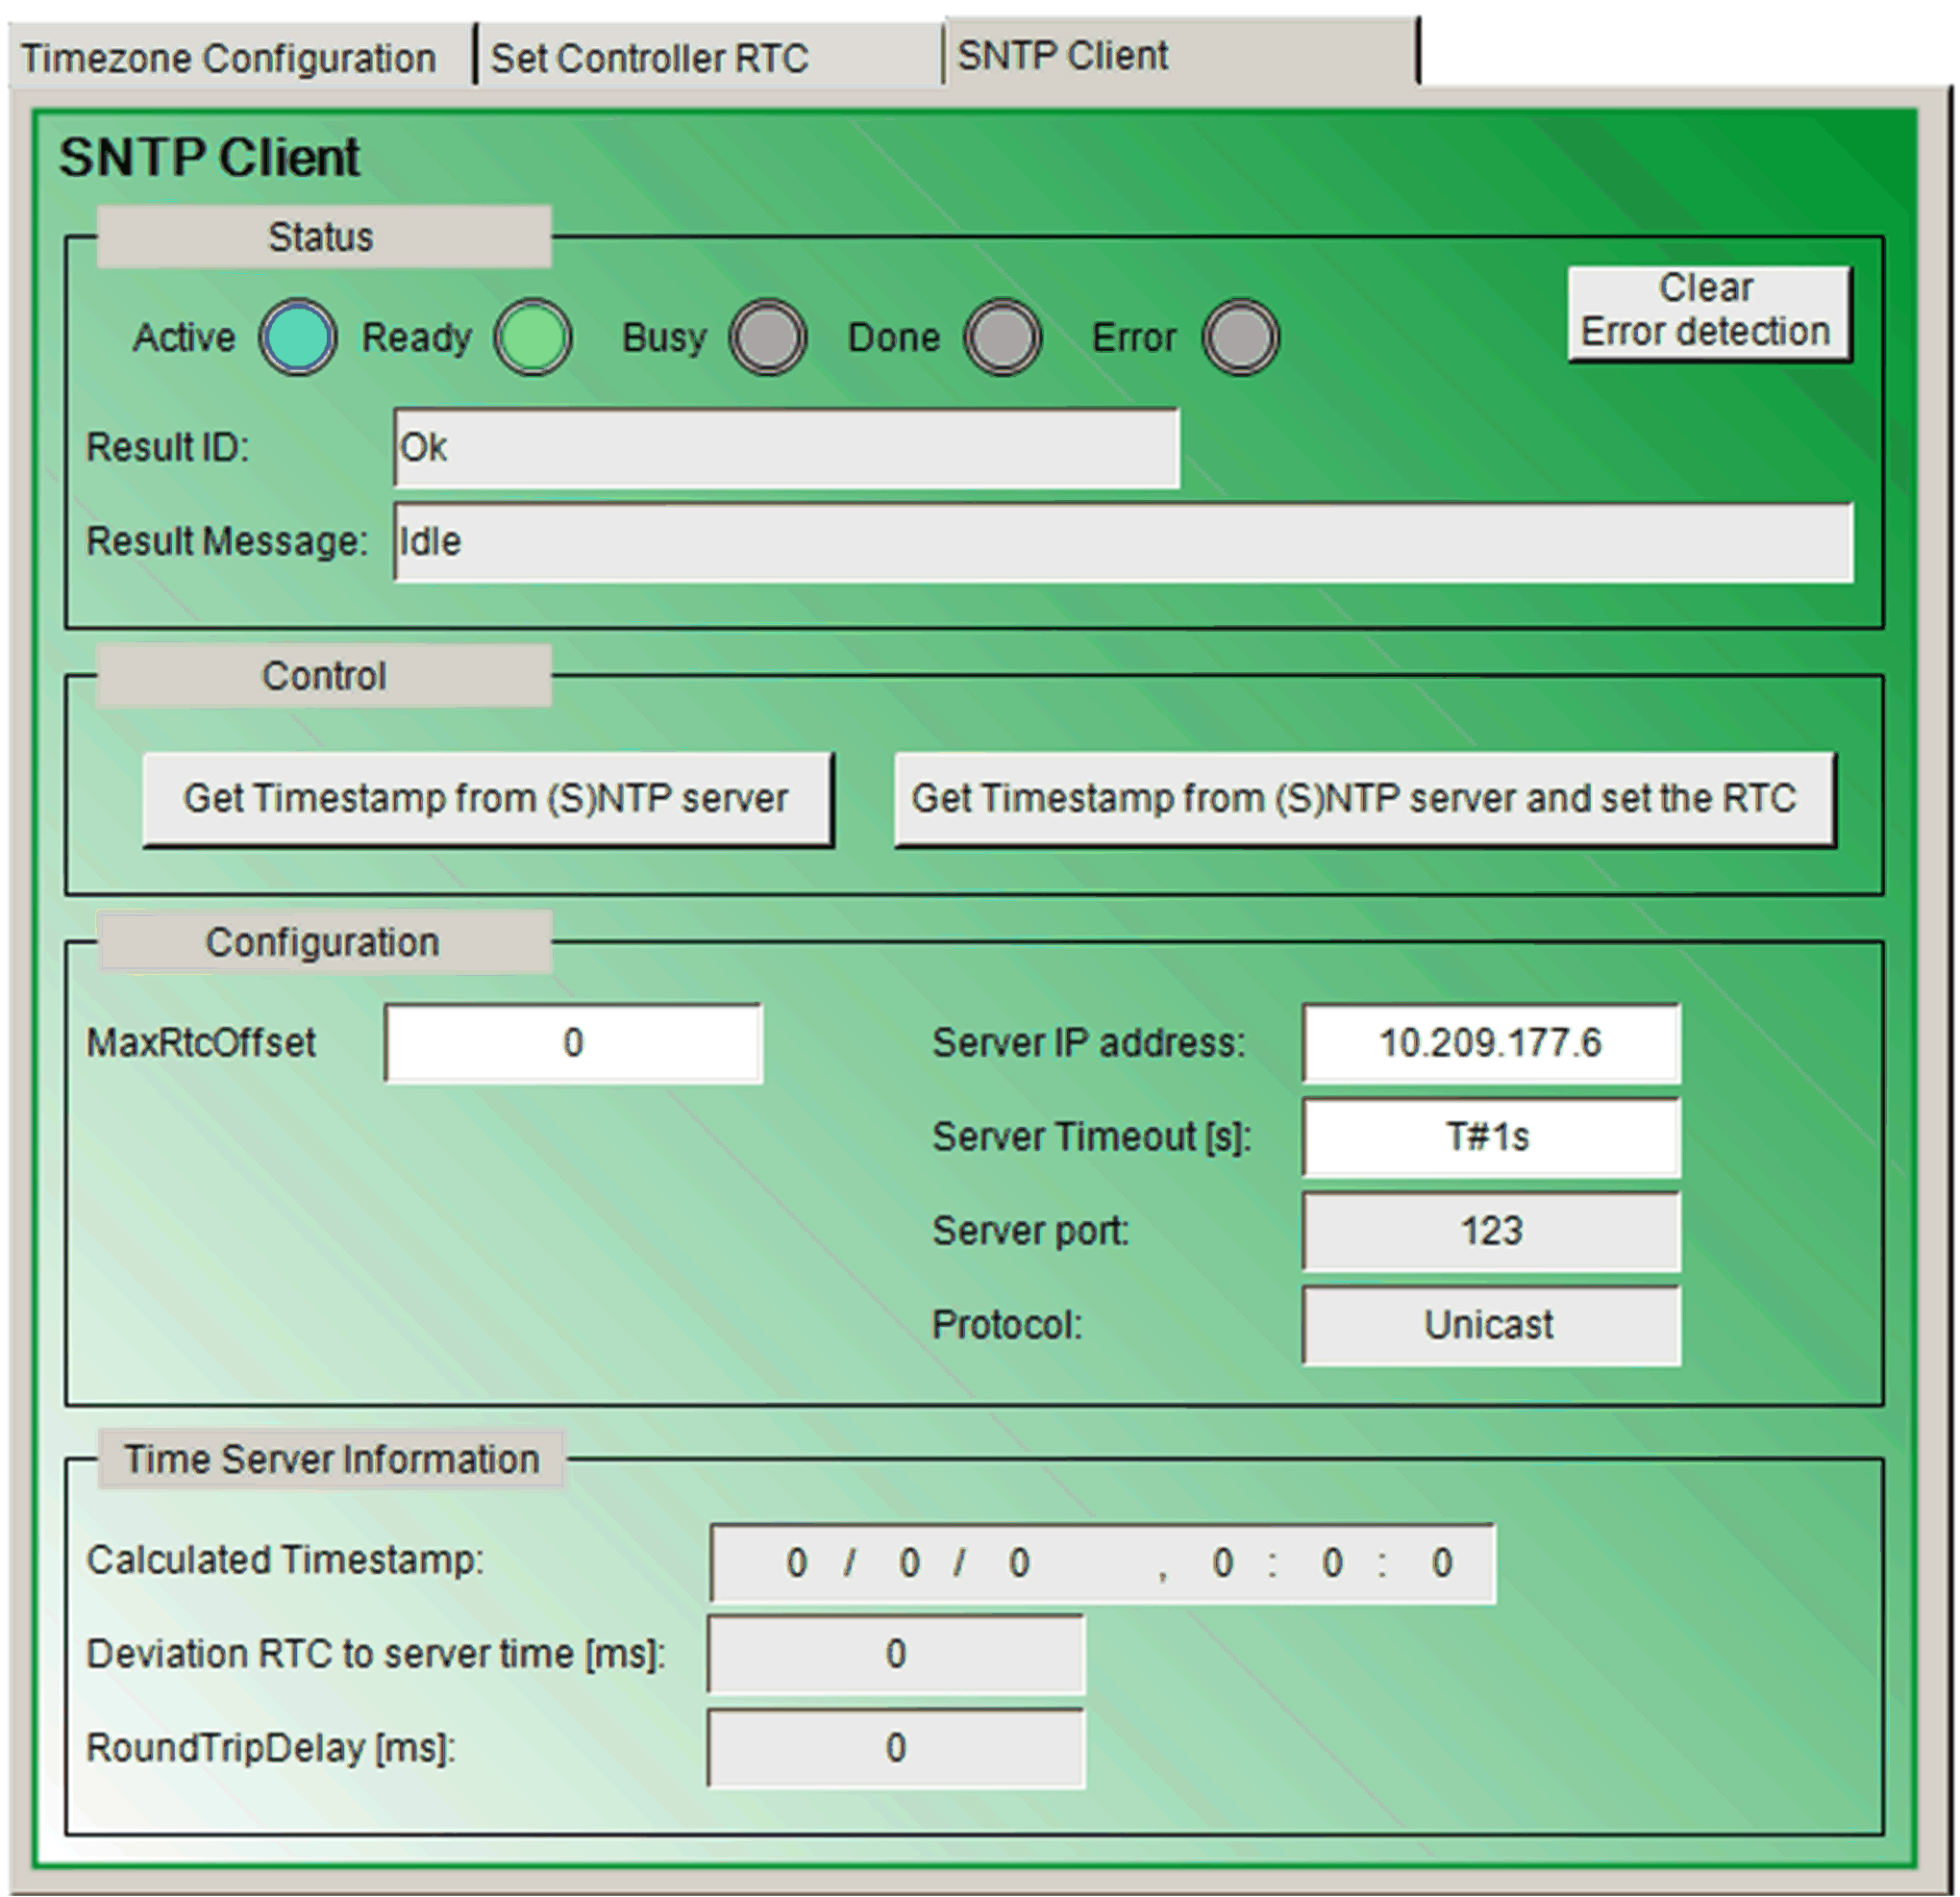Click the SNTP Client panel title
Viewport: 1960px width, 1897px height.
click(209, 157)
